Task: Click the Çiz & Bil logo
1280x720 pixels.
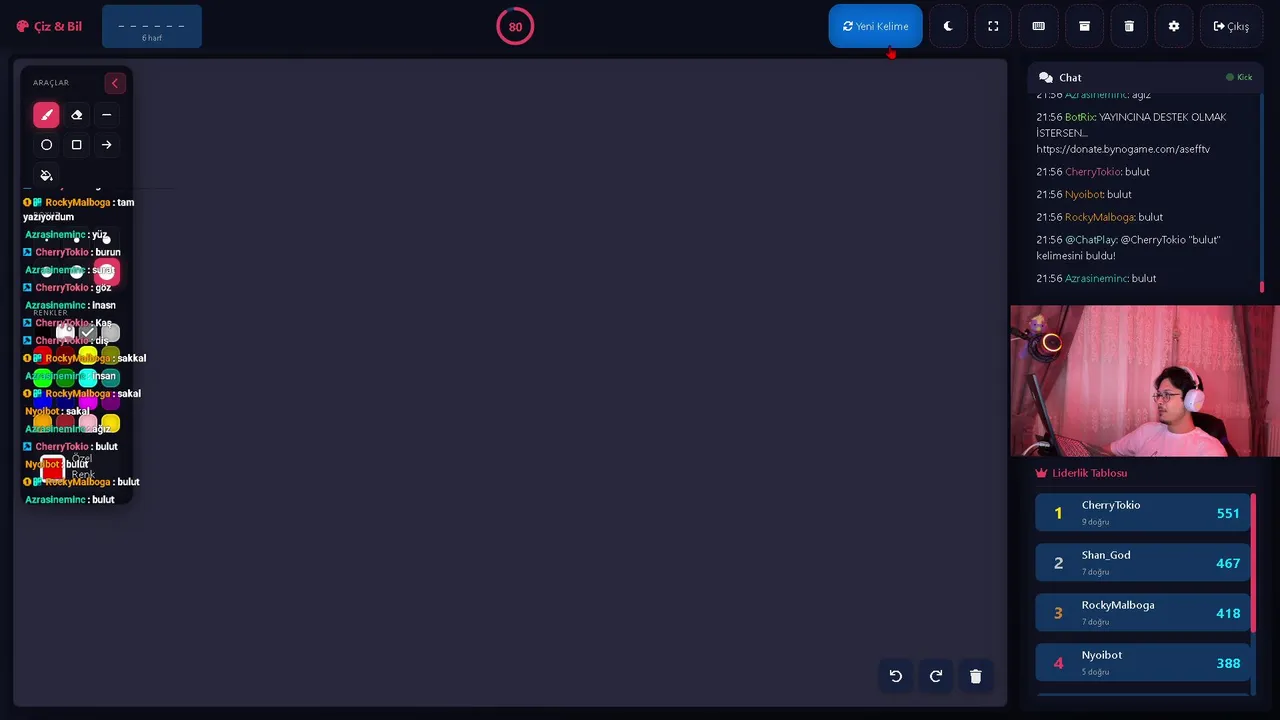Action: (x=49, y=26)
